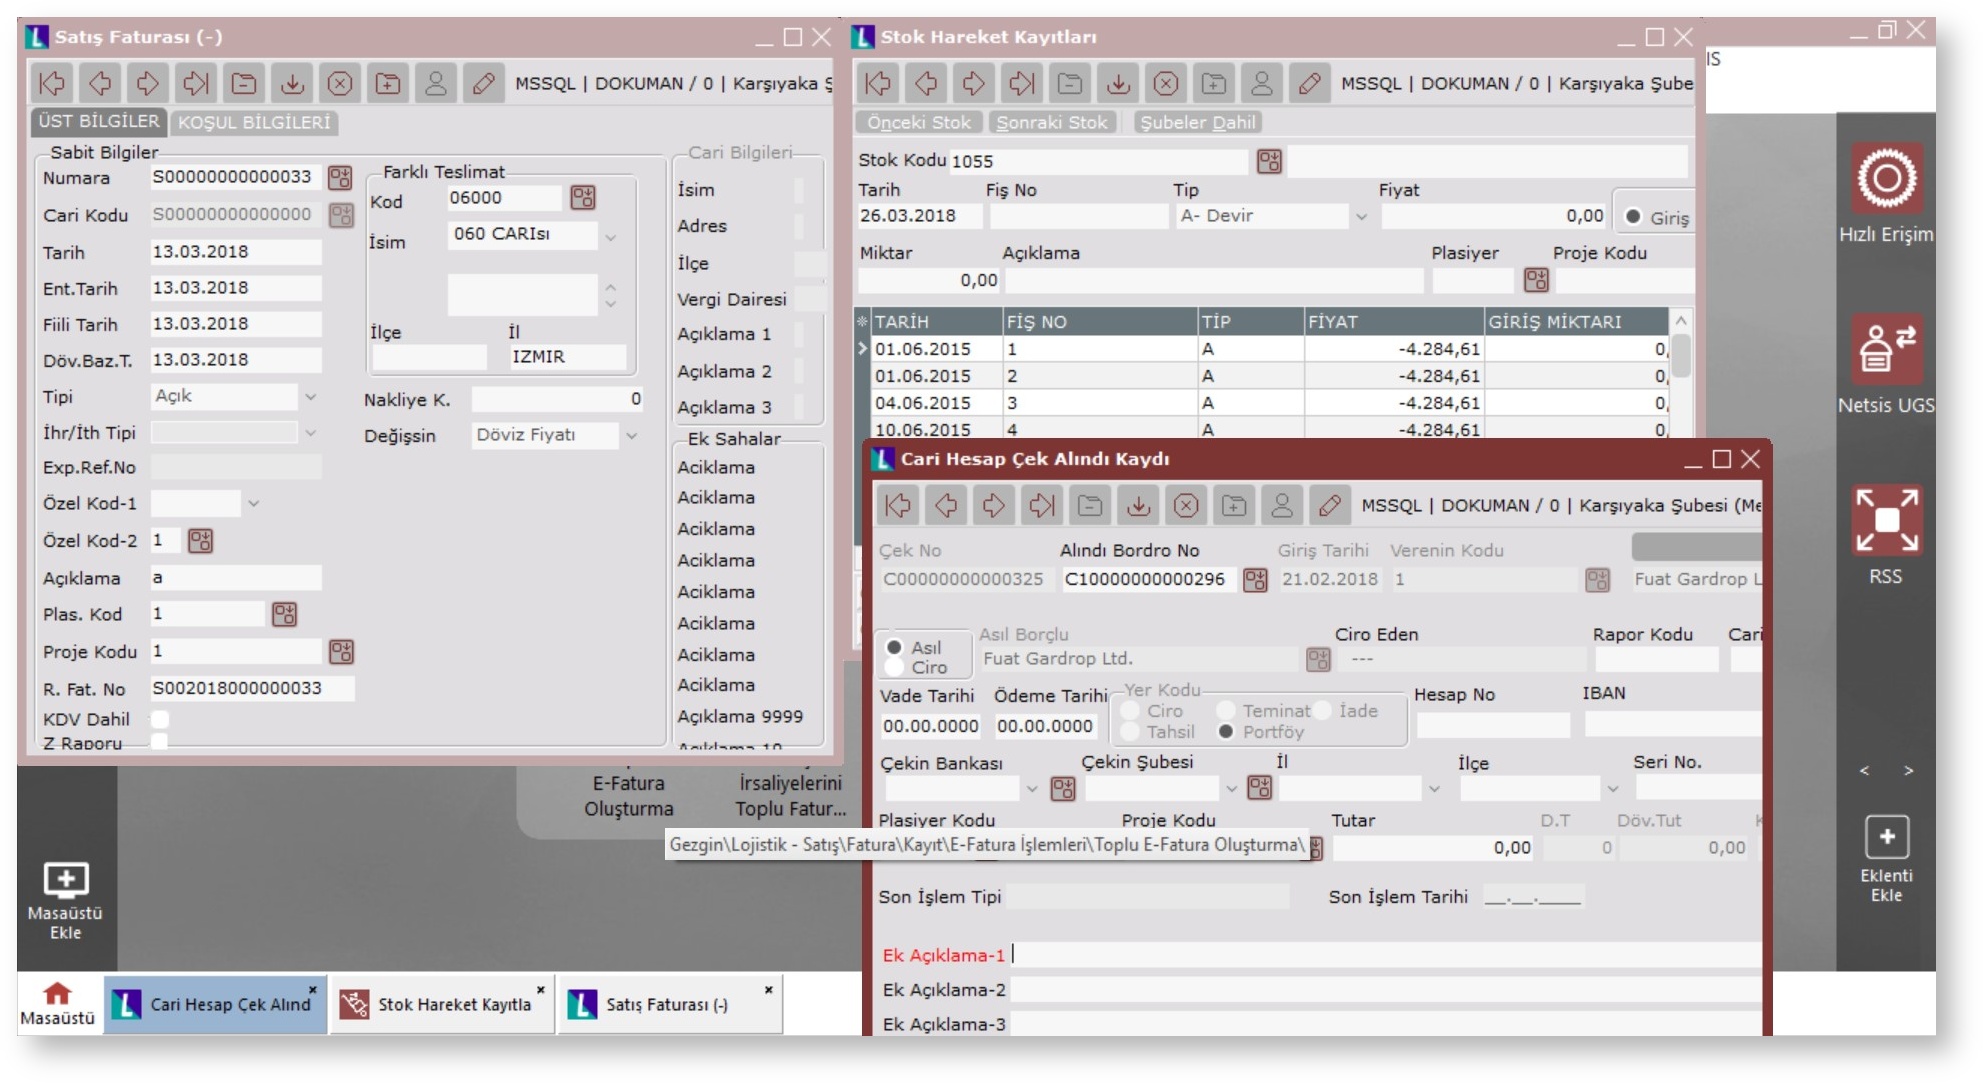Click the Ek Açıklama-2 input field
This screenshot has height=1084, width=1984.
coord(1385,990)
